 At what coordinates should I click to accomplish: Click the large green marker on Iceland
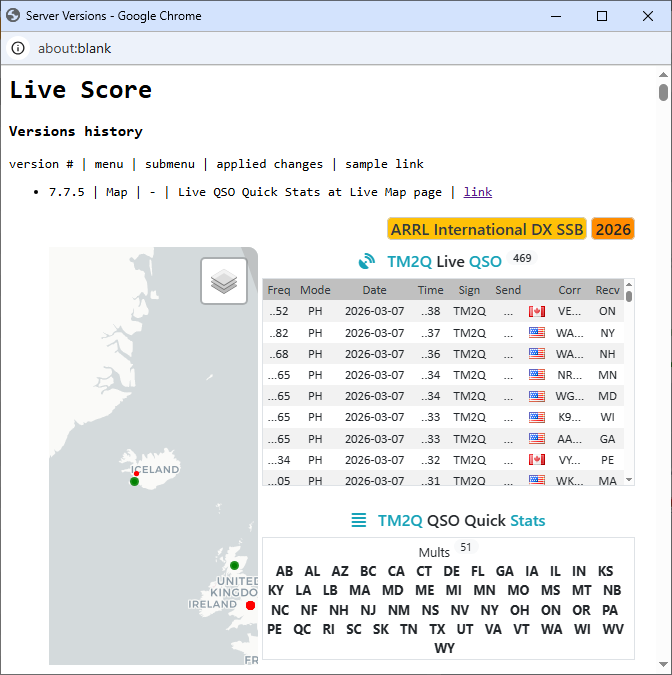134,482
